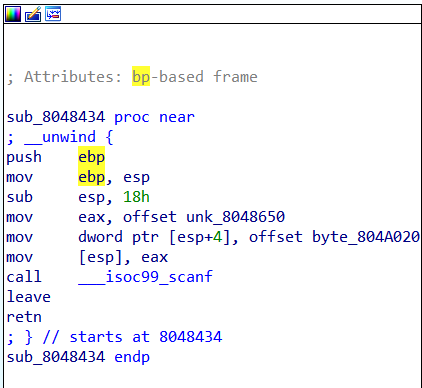Screen dimensions: 422x388
Task: Click 'dword ptr' in mov instruction
Action: point(119,237)
